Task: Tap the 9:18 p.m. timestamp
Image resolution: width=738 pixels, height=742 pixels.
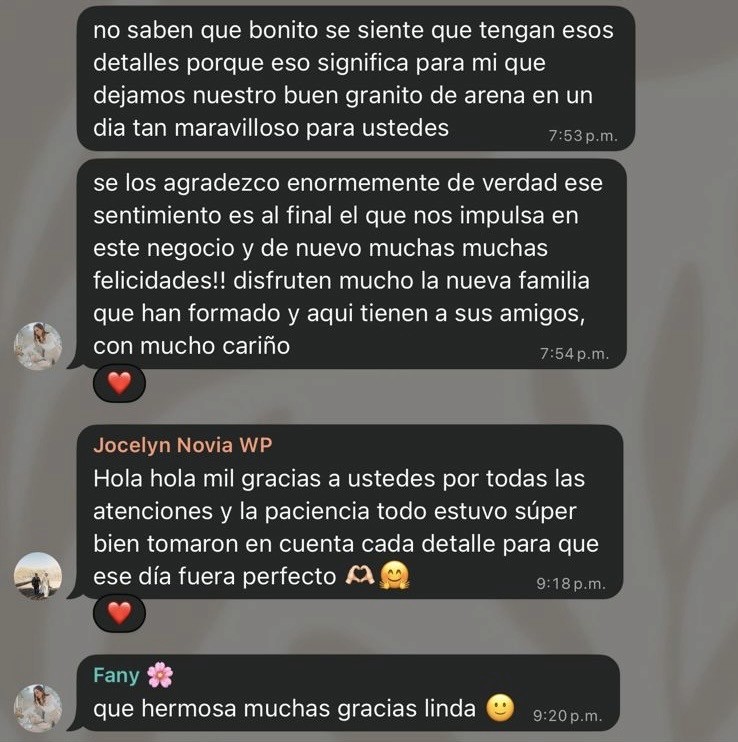Action: coord(571,583)
